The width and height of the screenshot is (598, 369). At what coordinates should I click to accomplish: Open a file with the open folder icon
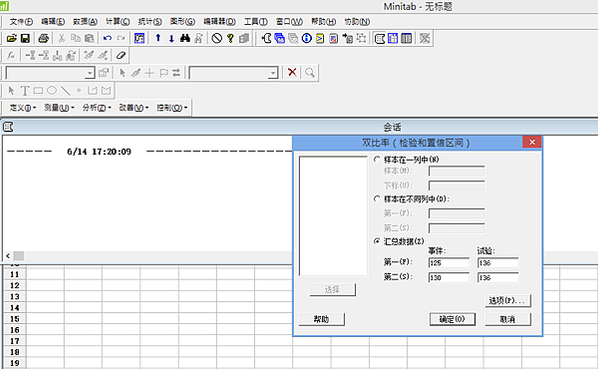[x=12, y=38]
